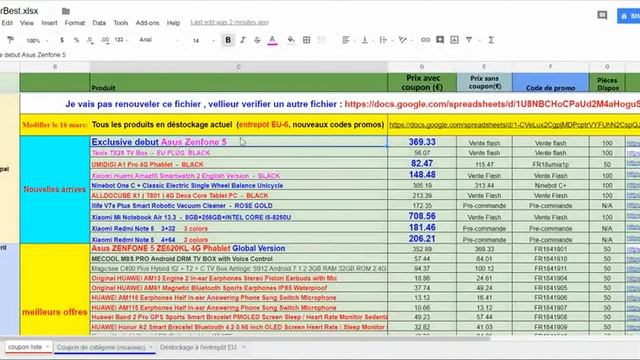The height and width of the screenshot is (360, 640).
Task: Select UMIDIGI A1 Pro 4G Phablet cell
Action: 239,164
